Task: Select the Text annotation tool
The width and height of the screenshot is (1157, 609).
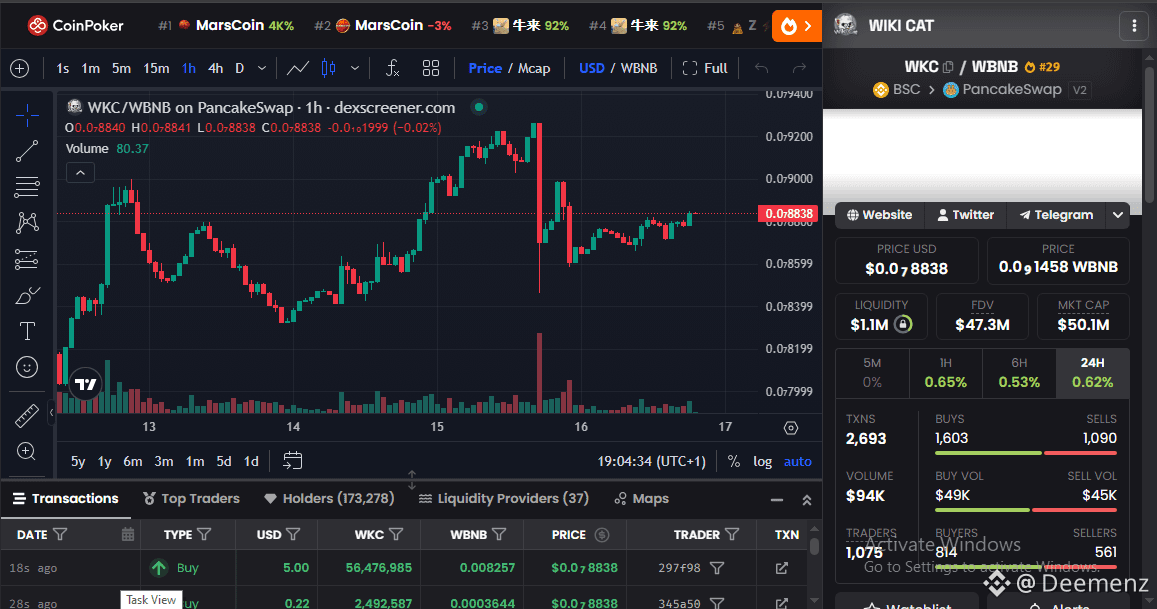Action: (x=27, y=331)
